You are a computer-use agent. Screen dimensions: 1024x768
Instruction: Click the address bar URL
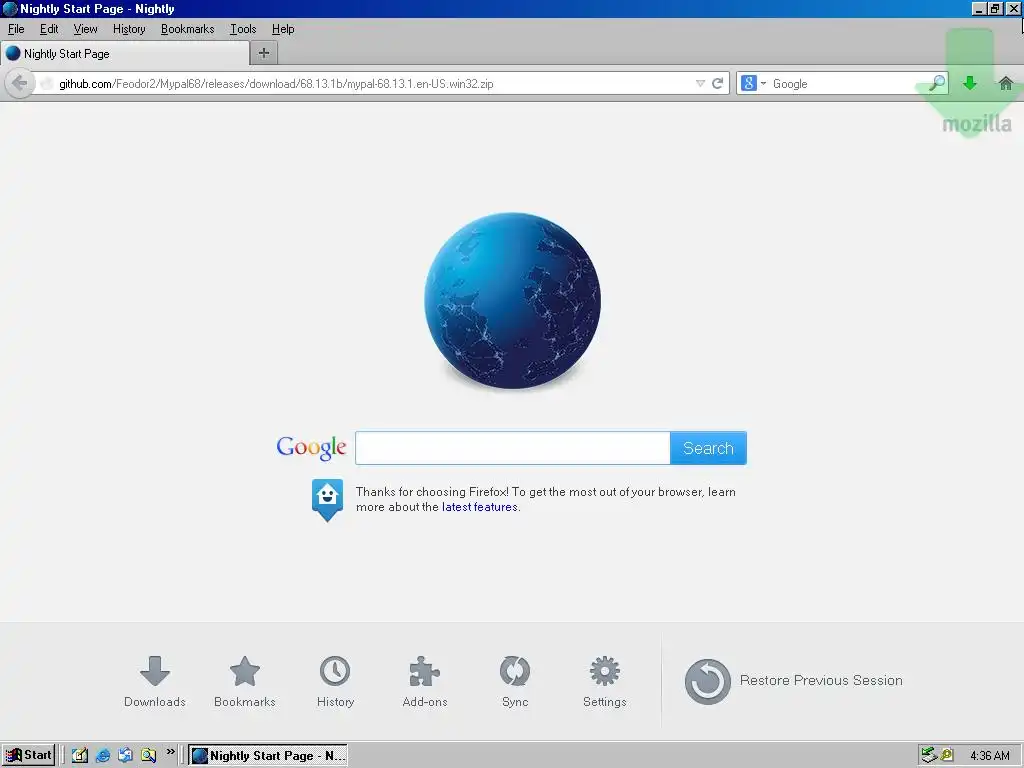[x=276, y=84]
